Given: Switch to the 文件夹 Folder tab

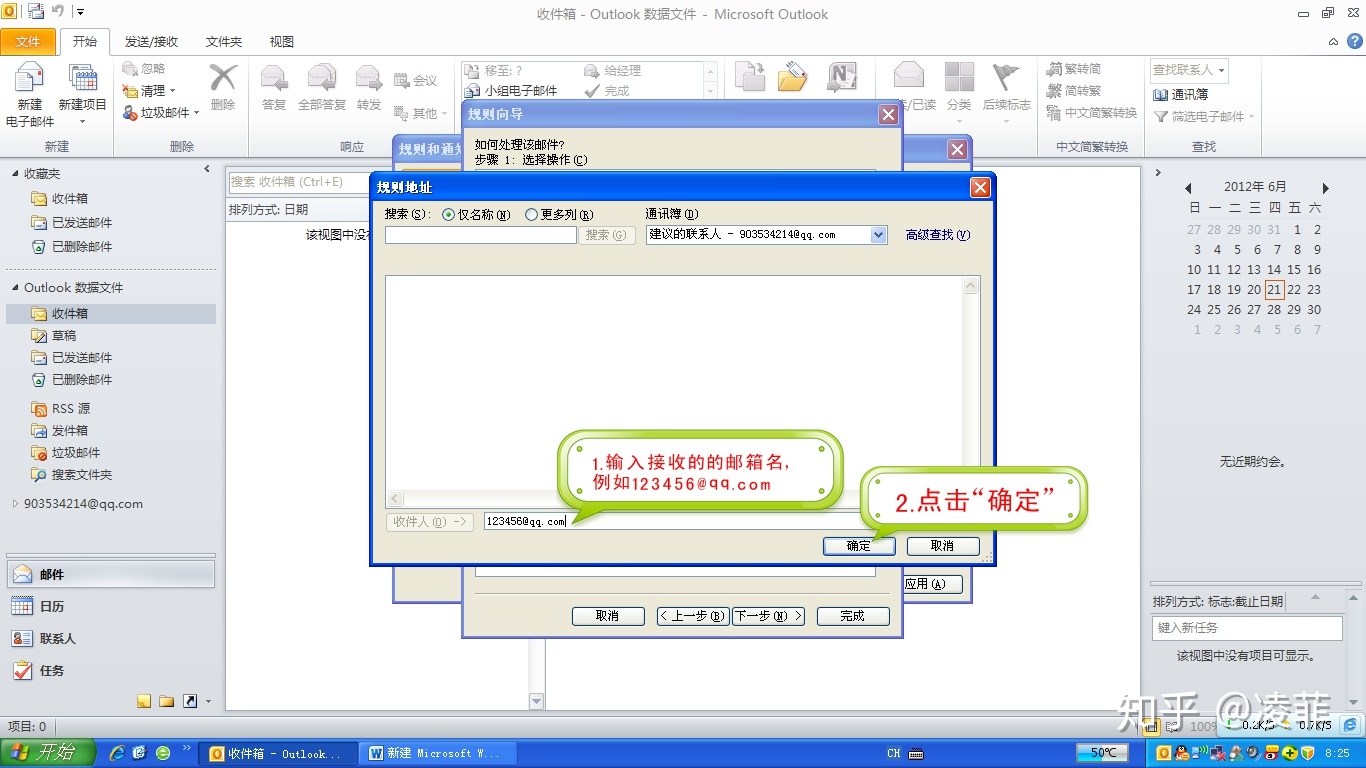Looking at the screenshot, I should (x=224, y=42).
